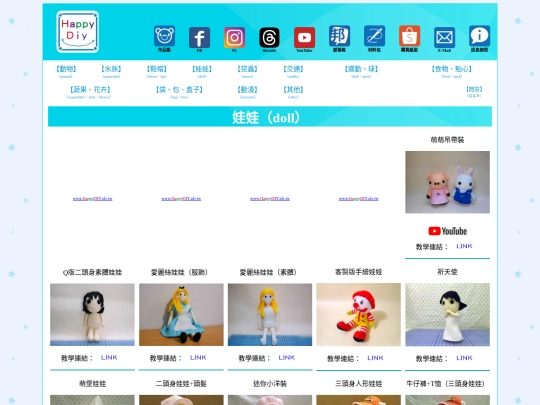The image size is (540, 405).
Task: Click the clown doll thumbnail
Action: pyautogui.click(x=359, y=314)
